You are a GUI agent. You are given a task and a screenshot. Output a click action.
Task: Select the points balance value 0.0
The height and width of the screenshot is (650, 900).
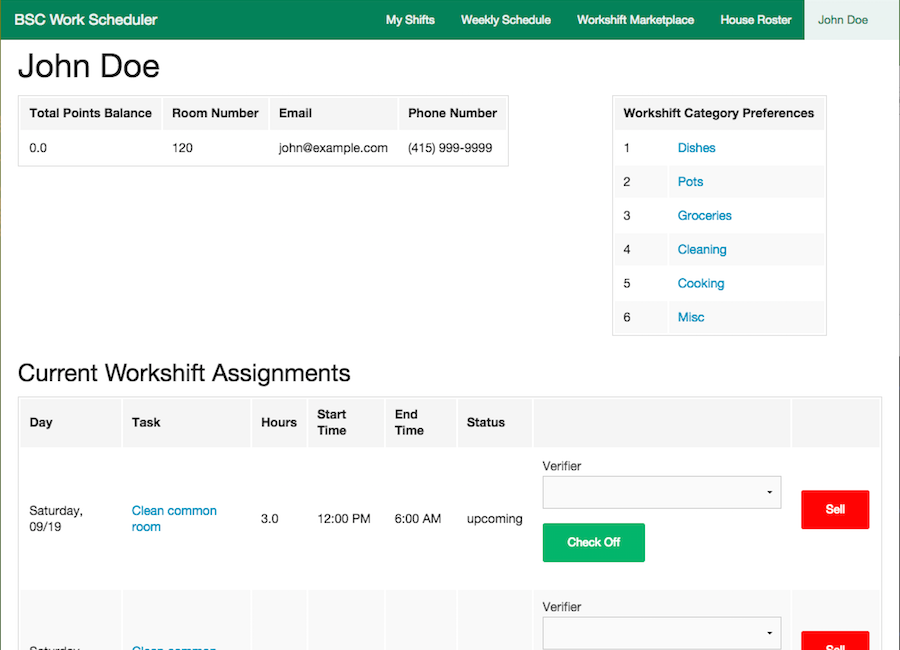[x=38, y=148]
